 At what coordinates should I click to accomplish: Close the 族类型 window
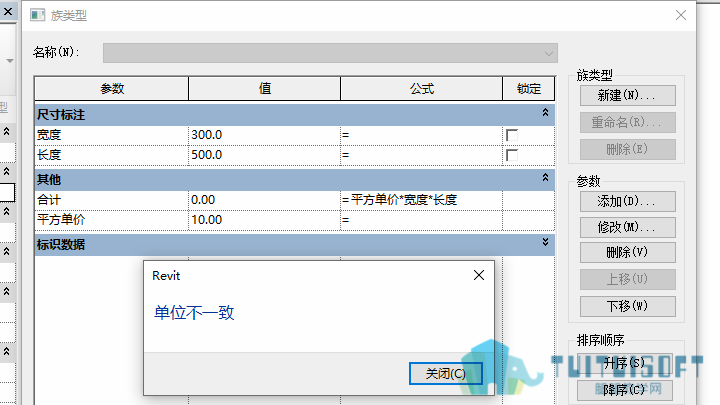pyautogui.click(x=681, y=15)
